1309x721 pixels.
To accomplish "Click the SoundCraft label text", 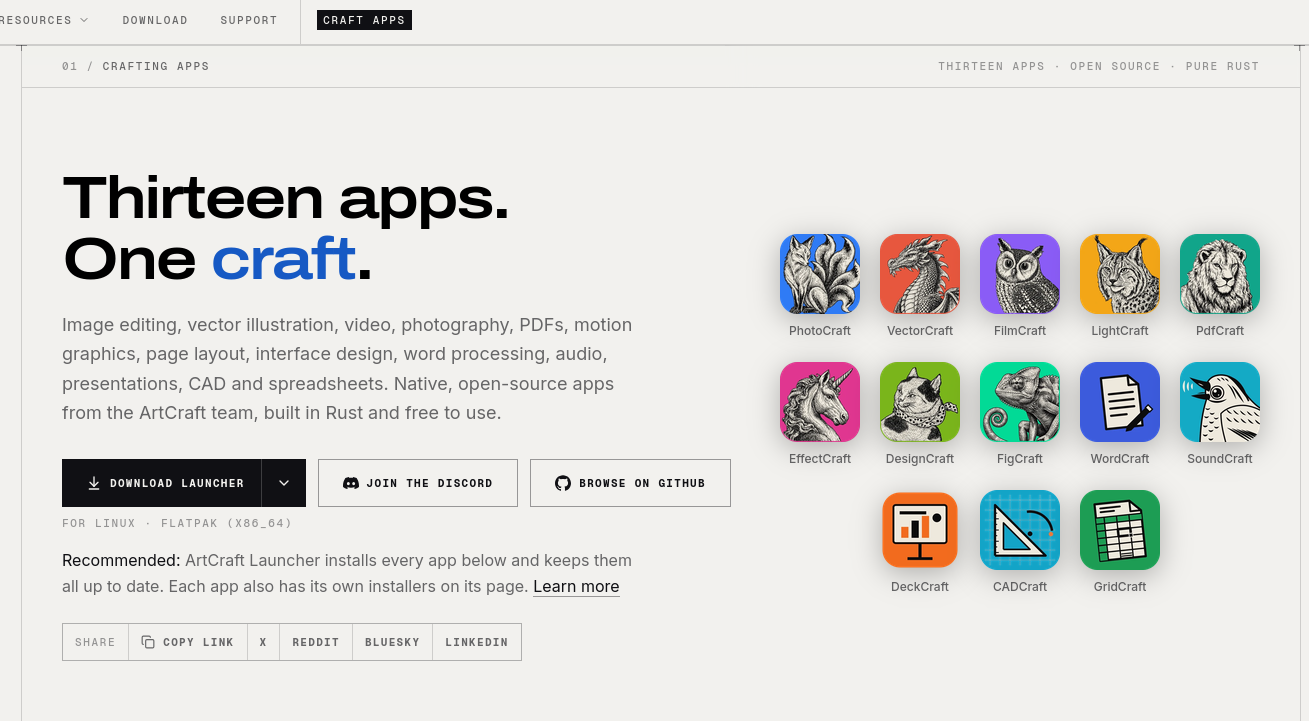I will [1220, 459].
